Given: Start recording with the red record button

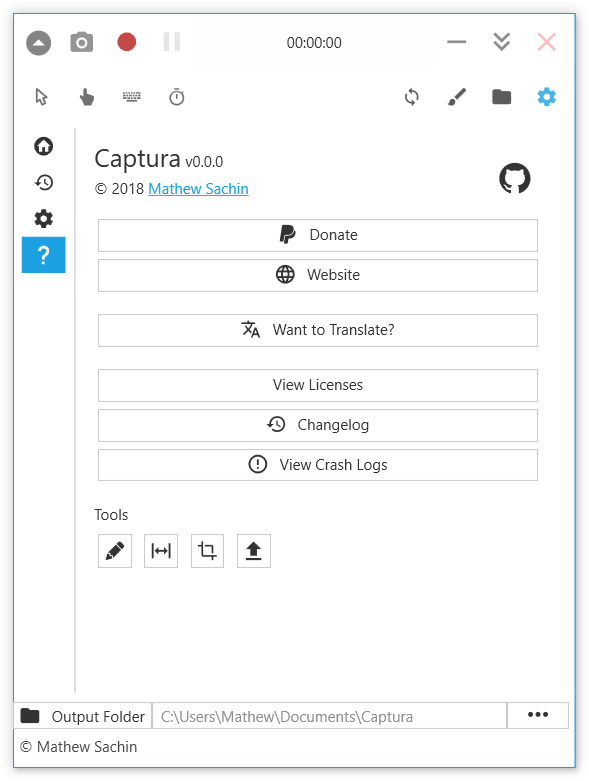Looking at the screenshot, I should [x=126, y=42].
